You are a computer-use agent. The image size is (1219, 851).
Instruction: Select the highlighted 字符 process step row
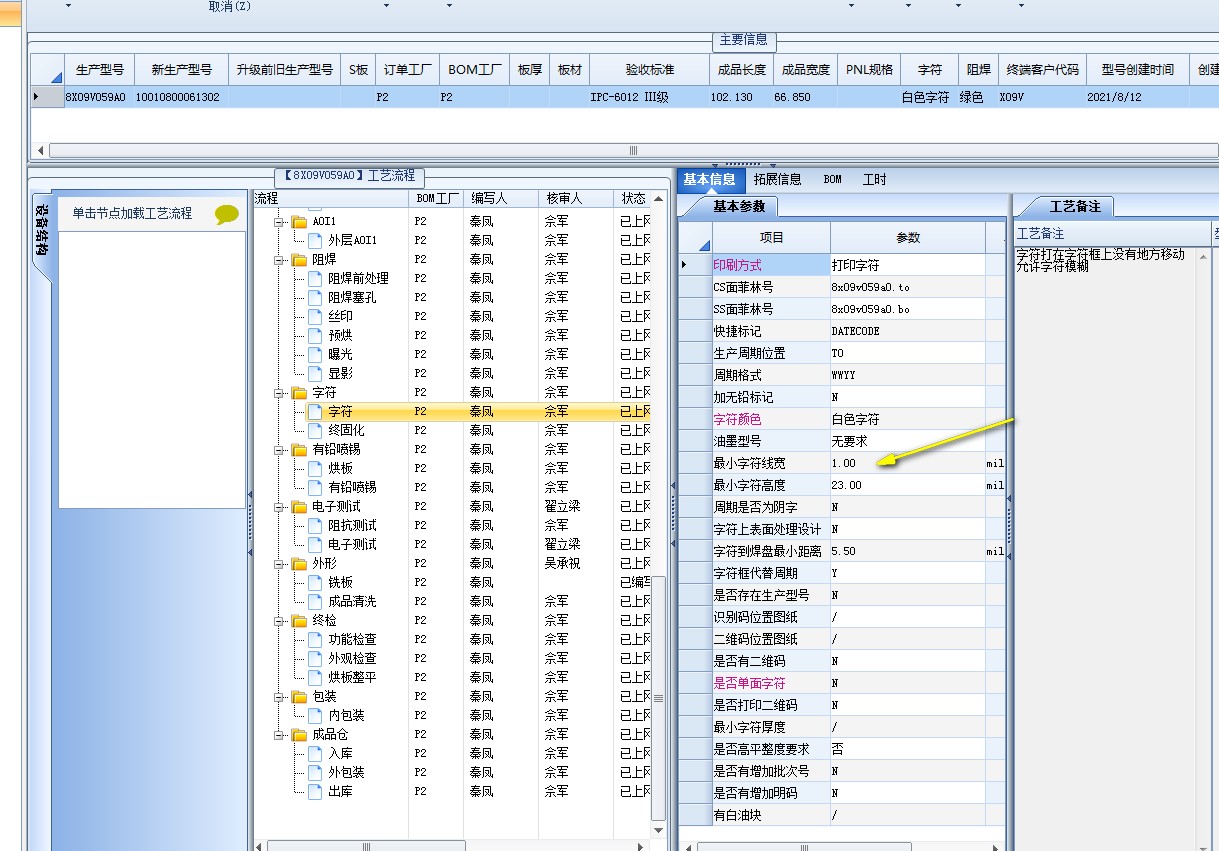[453, 411]
